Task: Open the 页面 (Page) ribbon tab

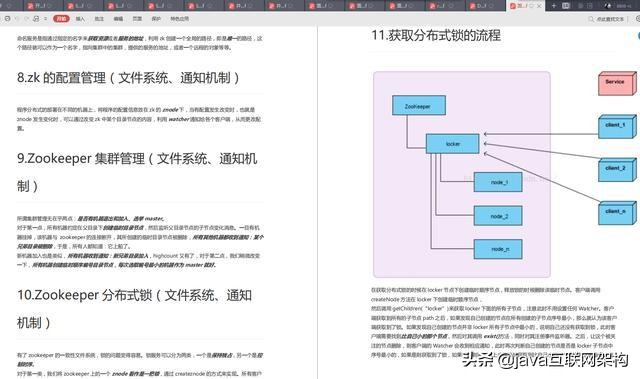Action: [x=137, y=19]
